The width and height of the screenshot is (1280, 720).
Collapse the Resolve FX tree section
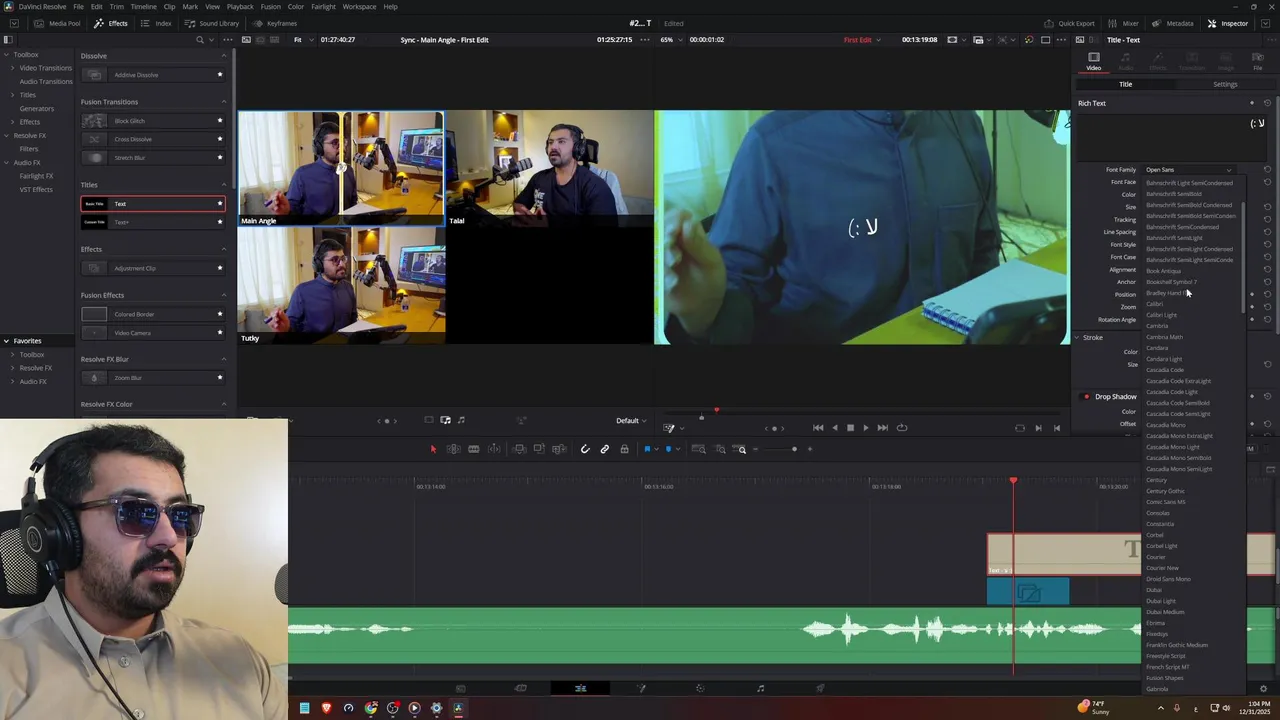pyautogui.click(x=6, y=135)
